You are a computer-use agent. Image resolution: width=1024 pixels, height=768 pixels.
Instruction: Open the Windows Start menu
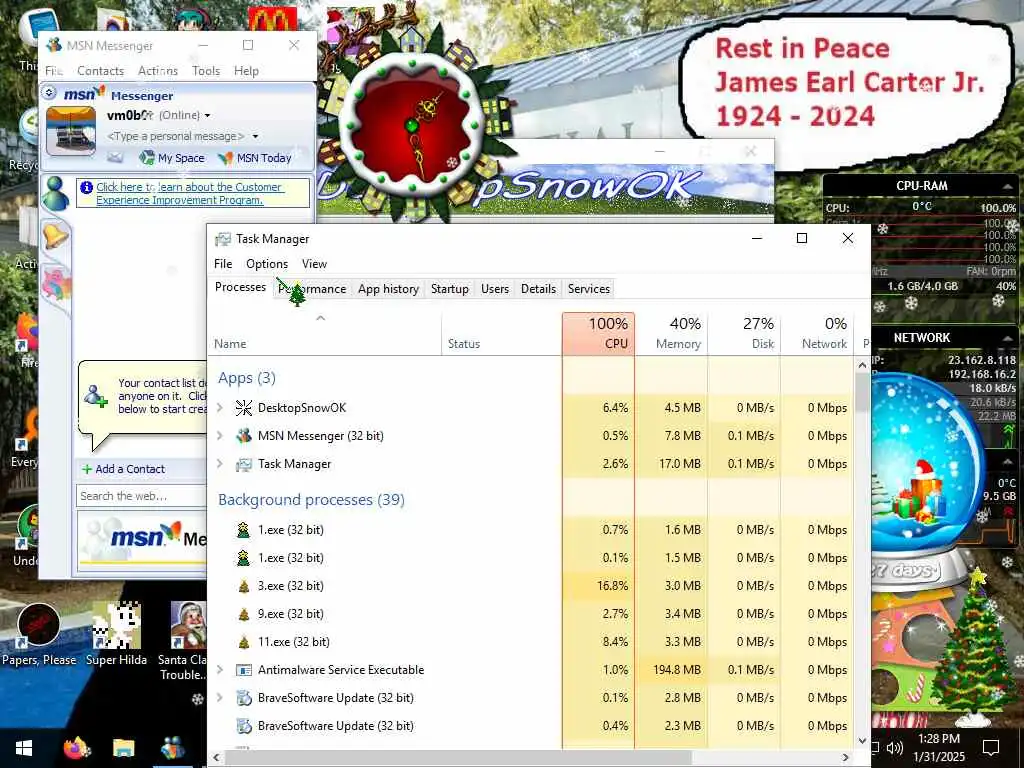tap(24, 748)
